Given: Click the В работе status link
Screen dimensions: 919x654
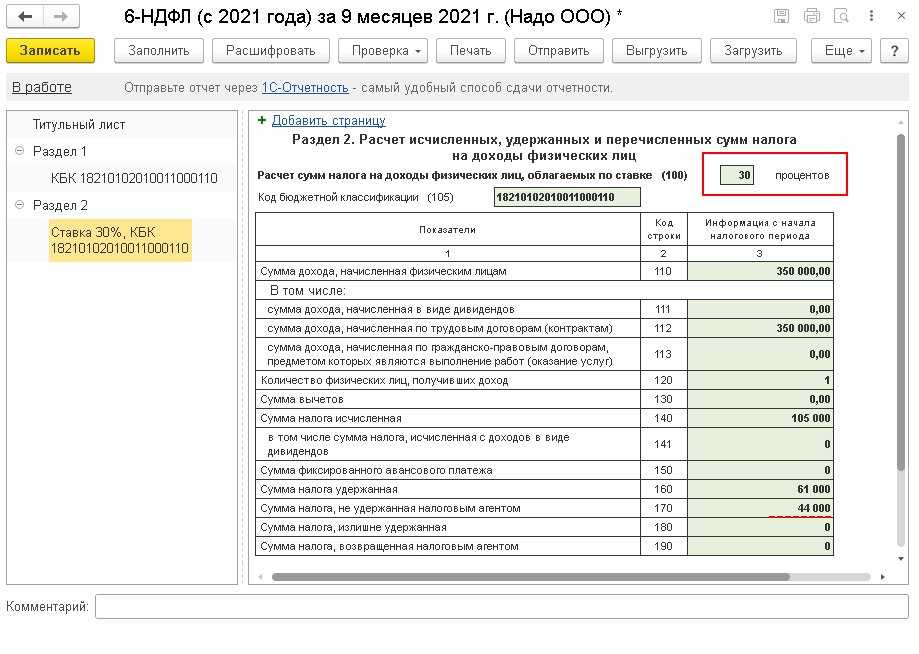Looking at the screenshot, I should (42, 88).
